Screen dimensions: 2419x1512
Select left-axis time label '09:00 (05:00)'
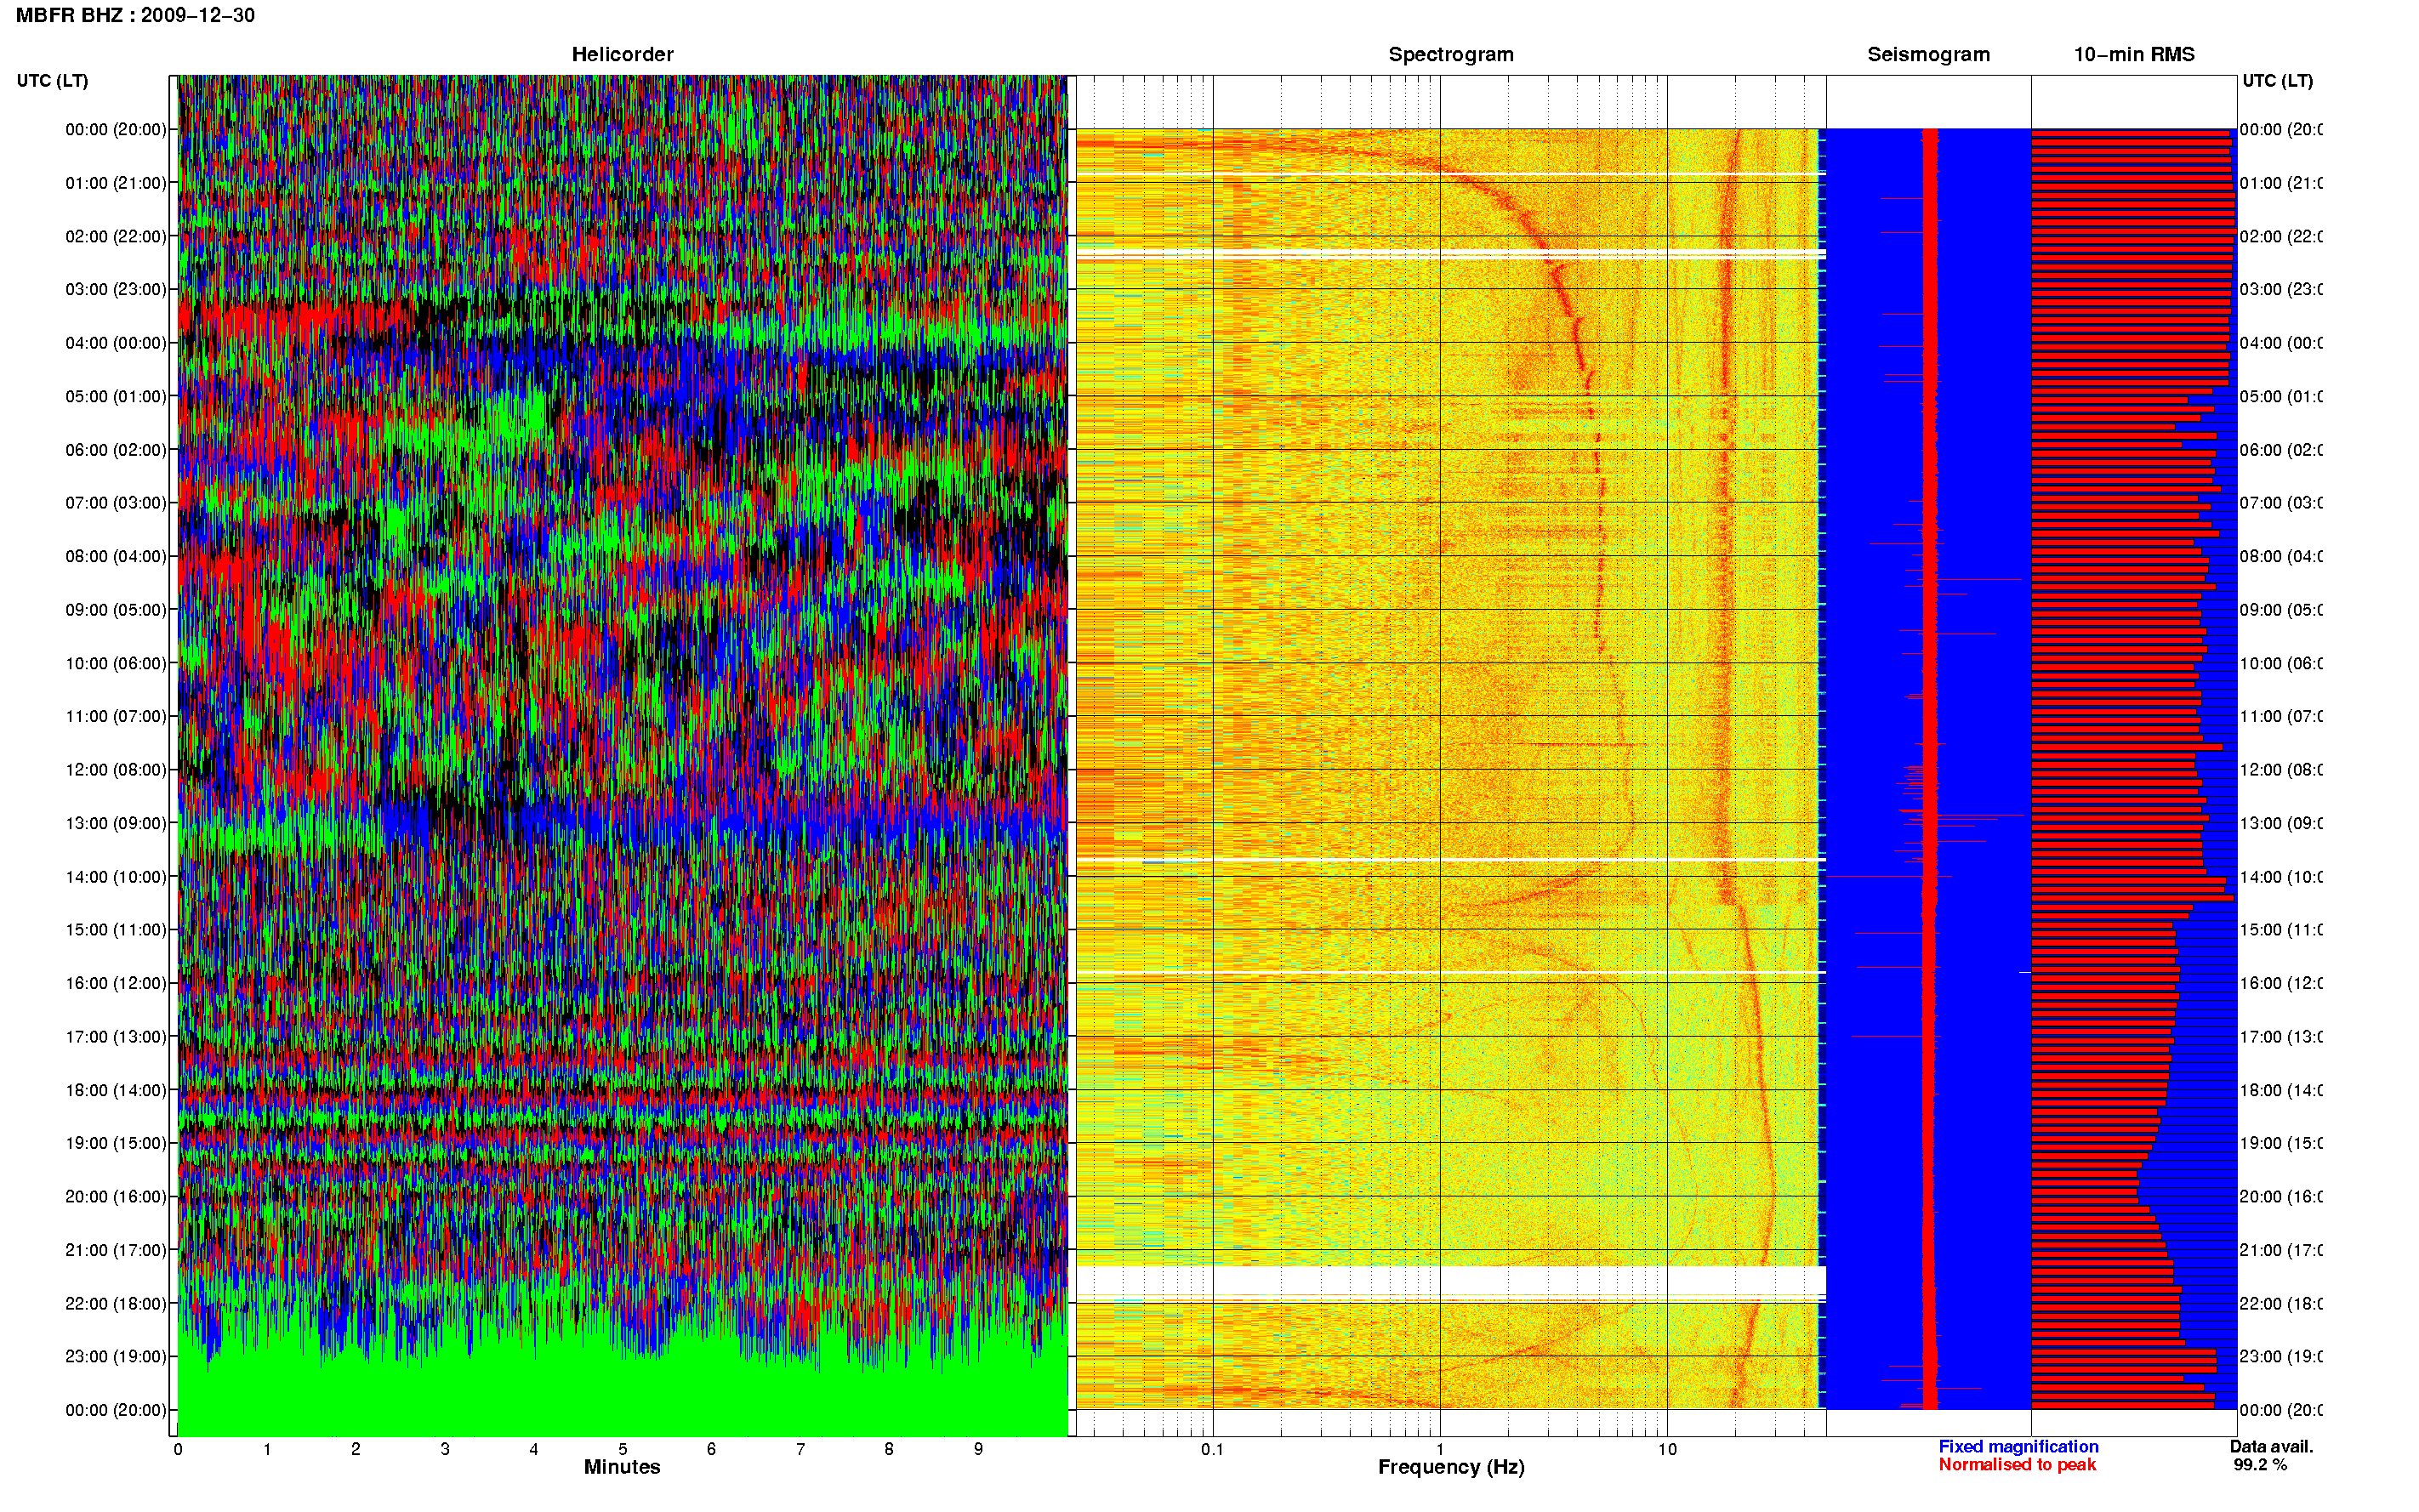(x=116, y=610)
